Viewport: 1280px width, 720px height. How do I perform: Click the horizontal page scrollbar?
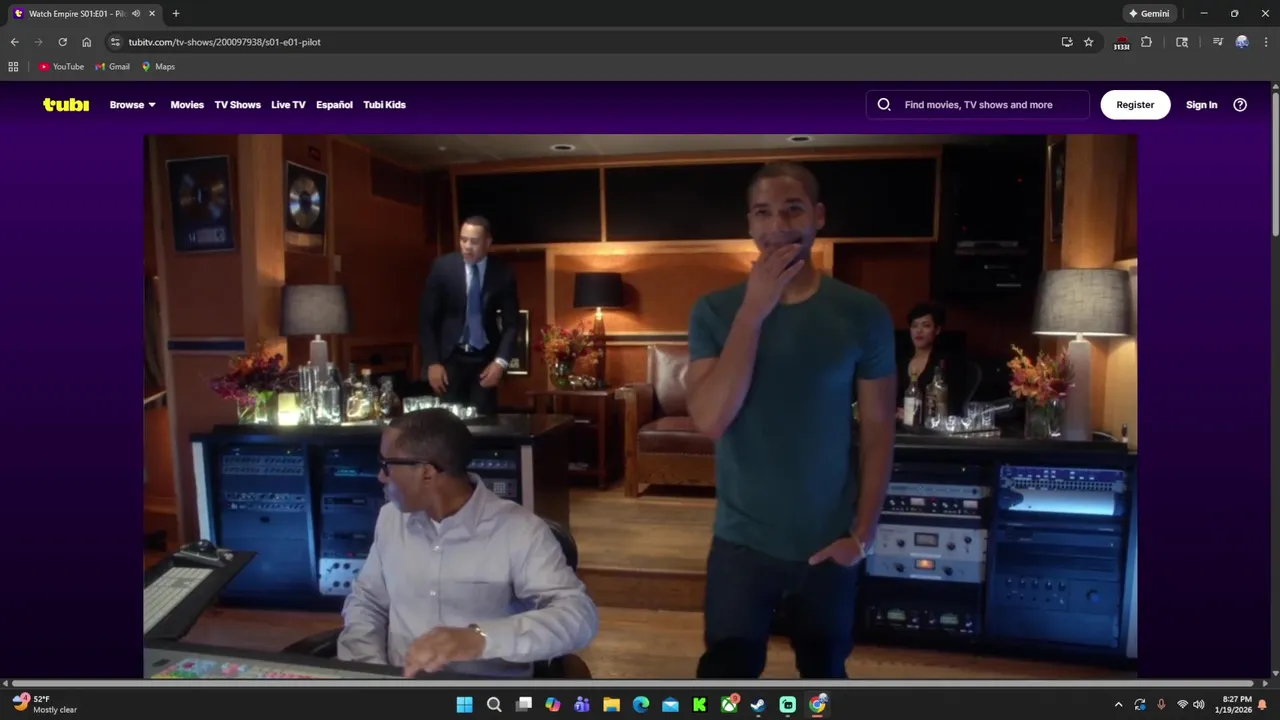point(635,683)
